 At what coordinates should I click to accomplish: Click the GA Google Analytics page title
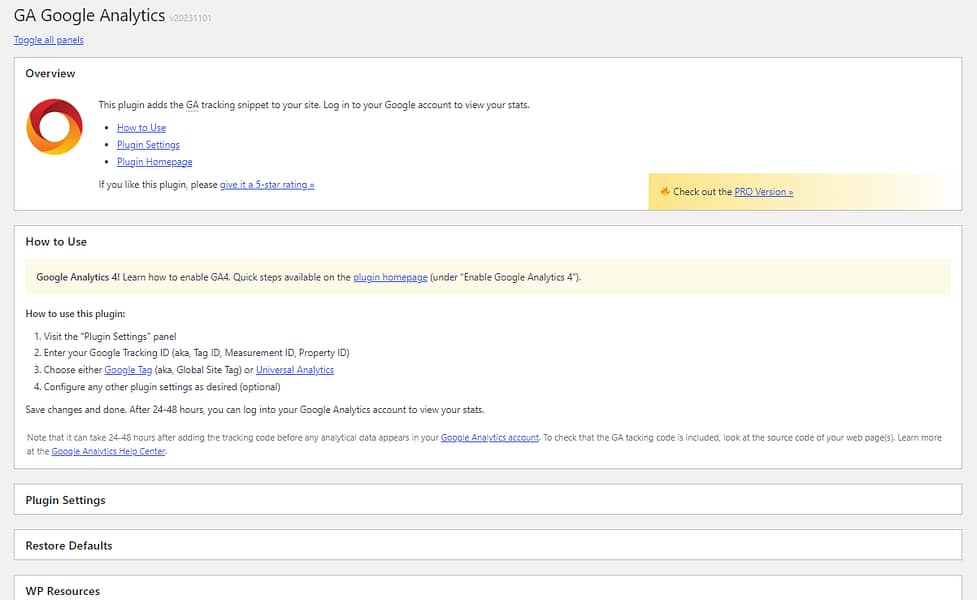pos(89,16)
